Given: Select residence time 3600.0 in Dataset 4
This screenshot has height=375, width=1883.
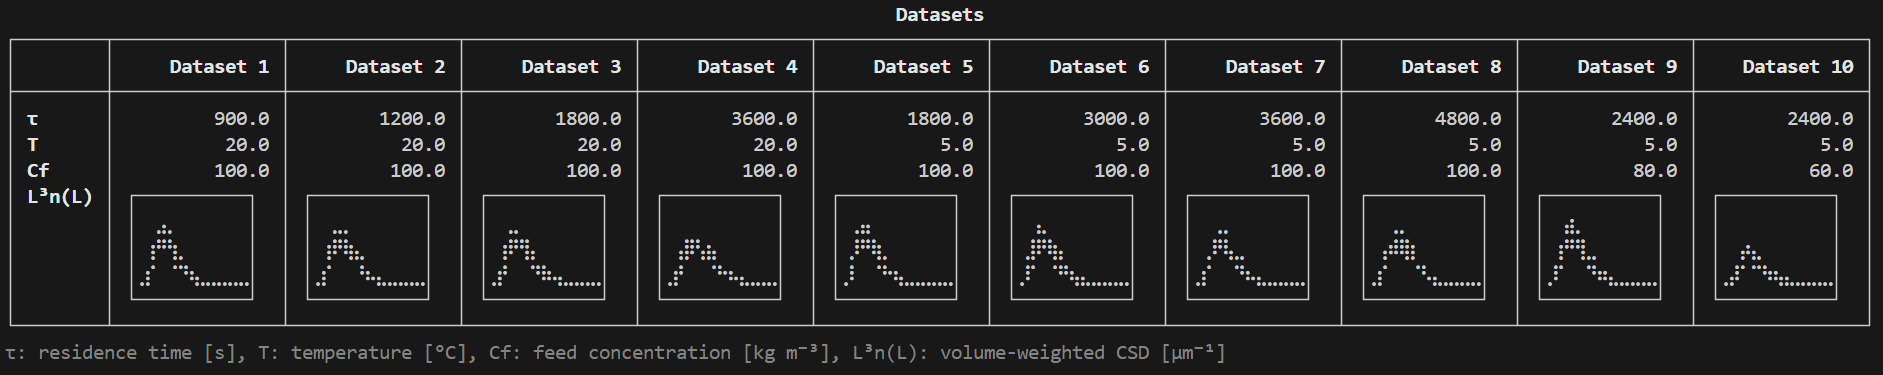Looking at the screenshot, I should pos(764,119).
